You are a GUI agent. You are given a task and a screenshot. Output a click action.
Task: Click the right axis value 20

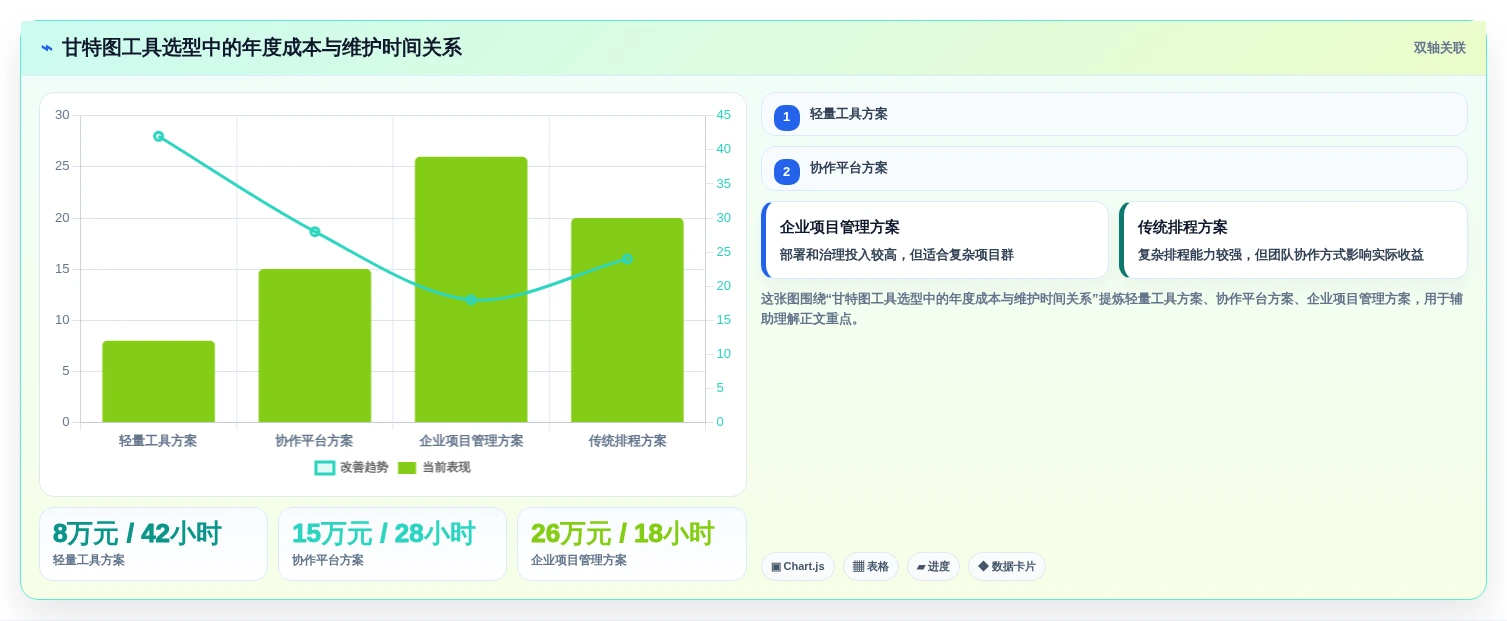click(x=724, y=286)
